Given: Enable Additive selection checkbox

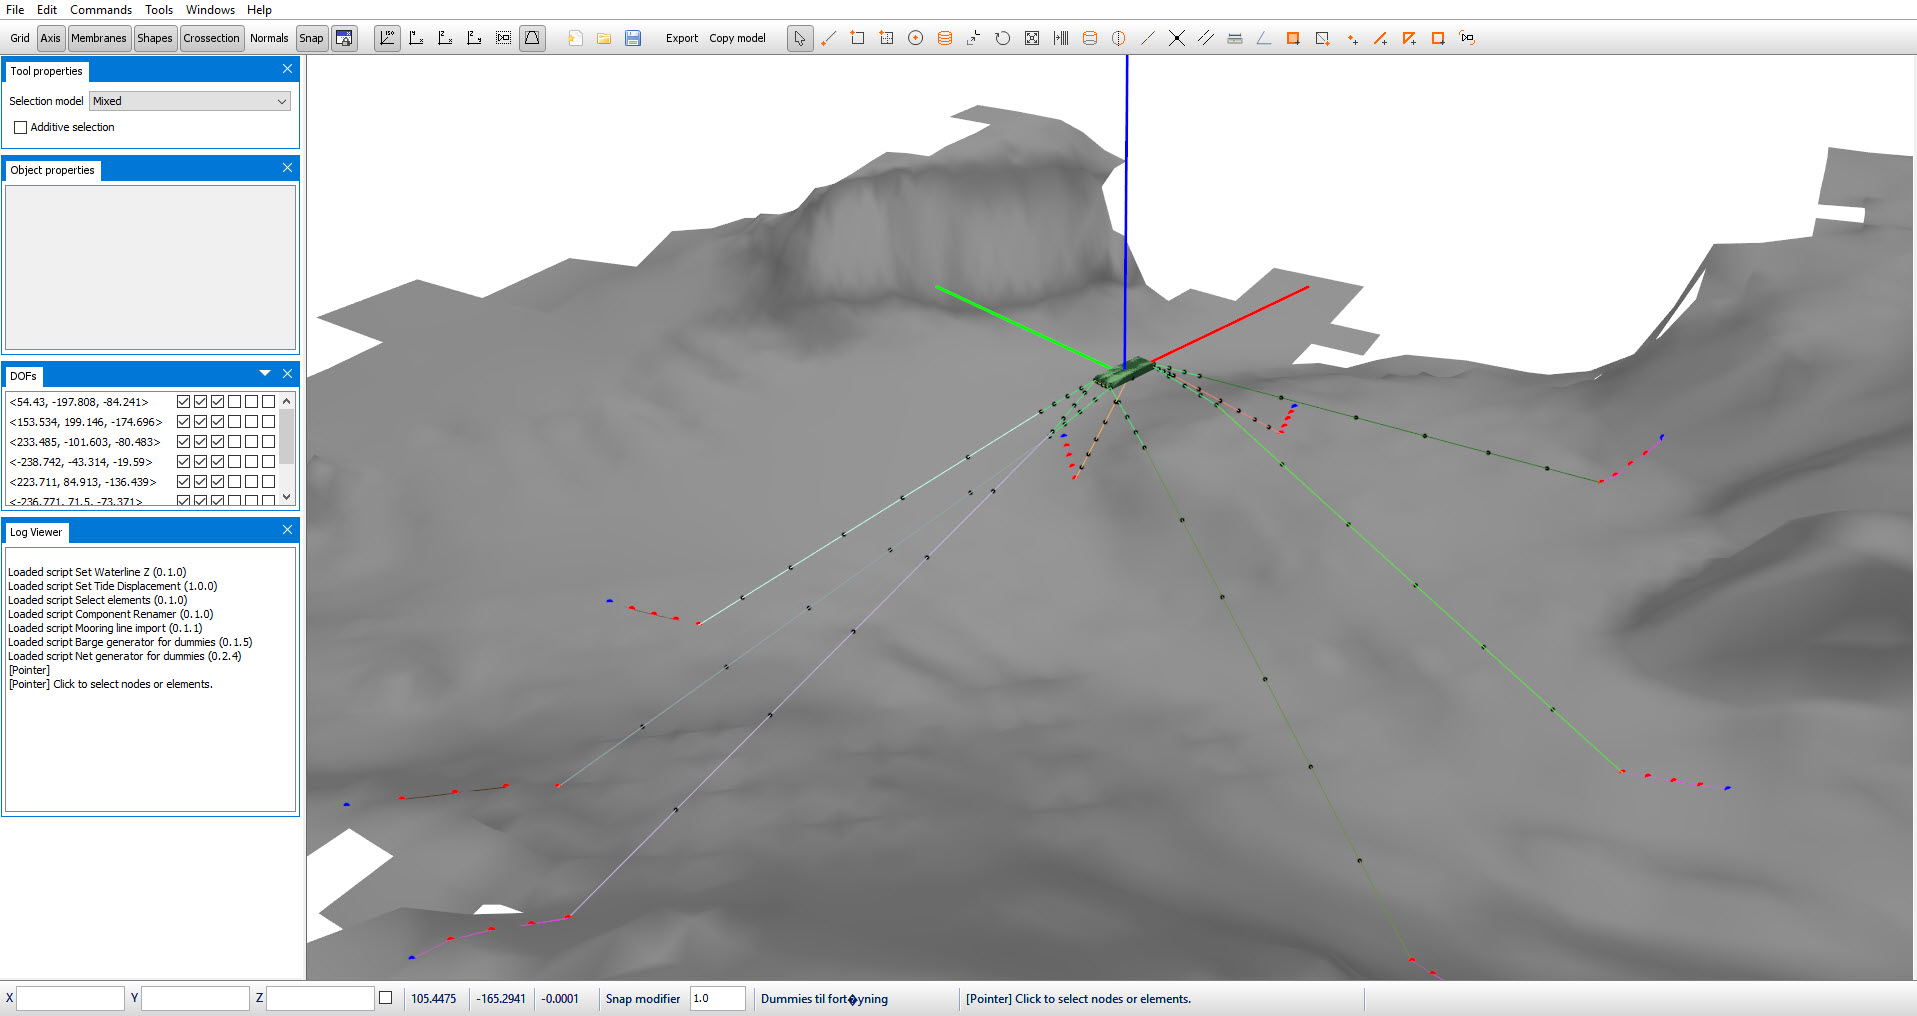Looking at the screenshot, I should click(x=20, y=127).
